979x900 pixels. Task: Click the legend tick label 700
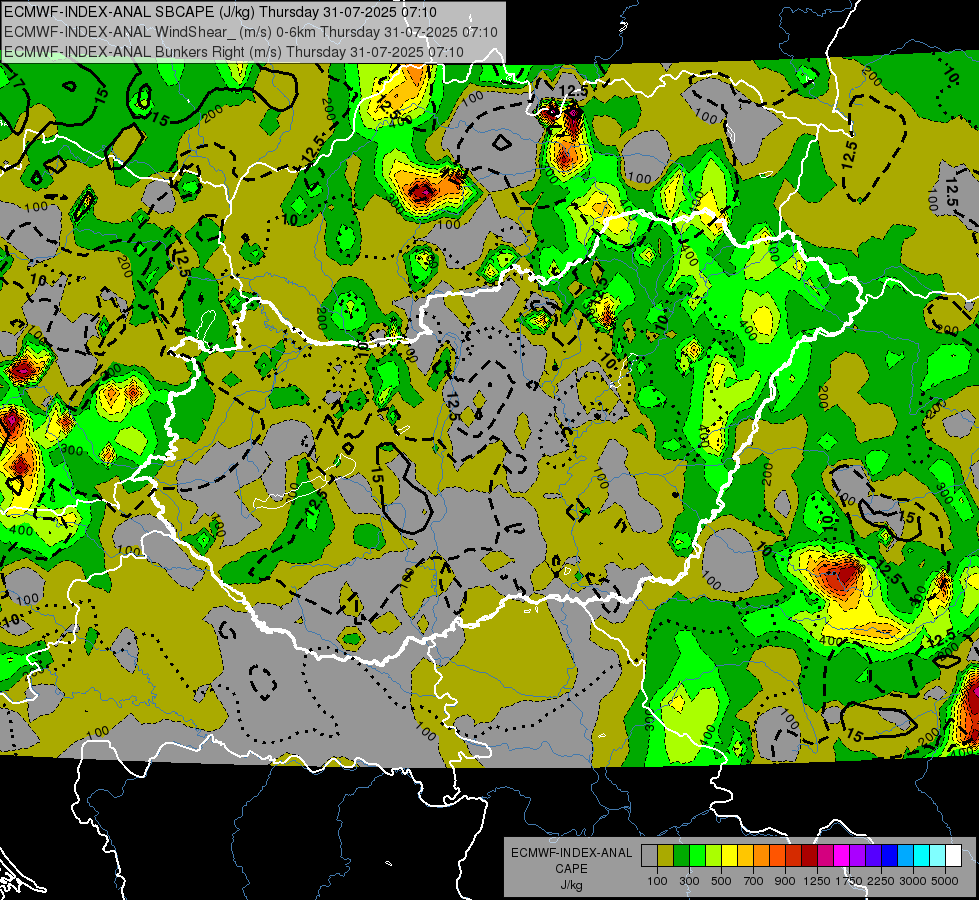coord(754,881)
